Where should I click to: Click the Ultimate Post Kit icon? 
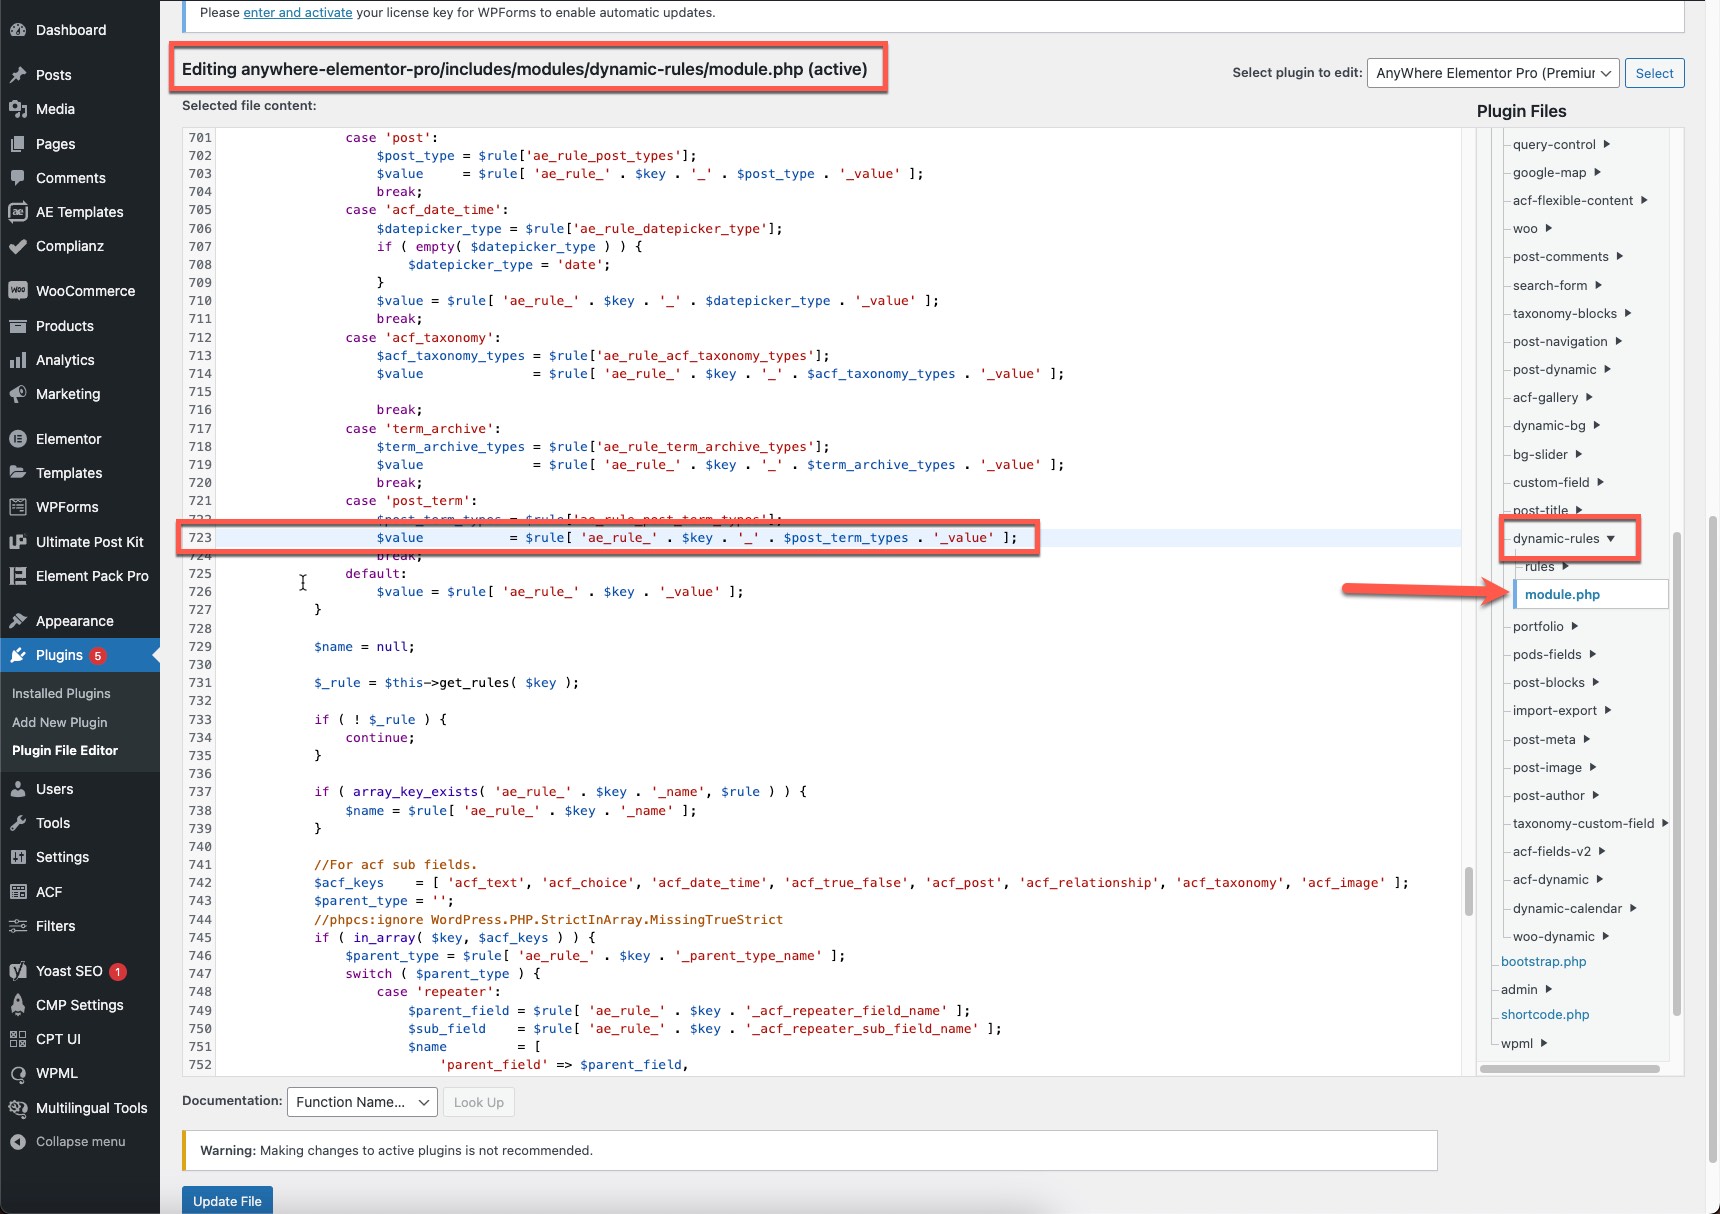click(x=18, y=542)
